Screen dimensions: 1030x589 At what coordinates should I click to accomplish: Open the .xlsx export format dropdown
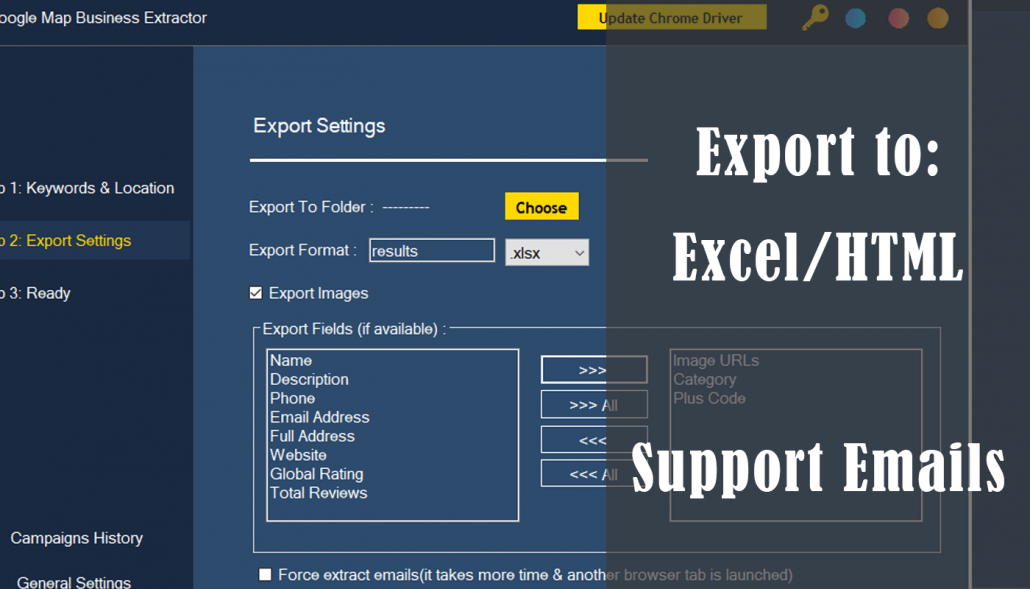coord(547,253)
